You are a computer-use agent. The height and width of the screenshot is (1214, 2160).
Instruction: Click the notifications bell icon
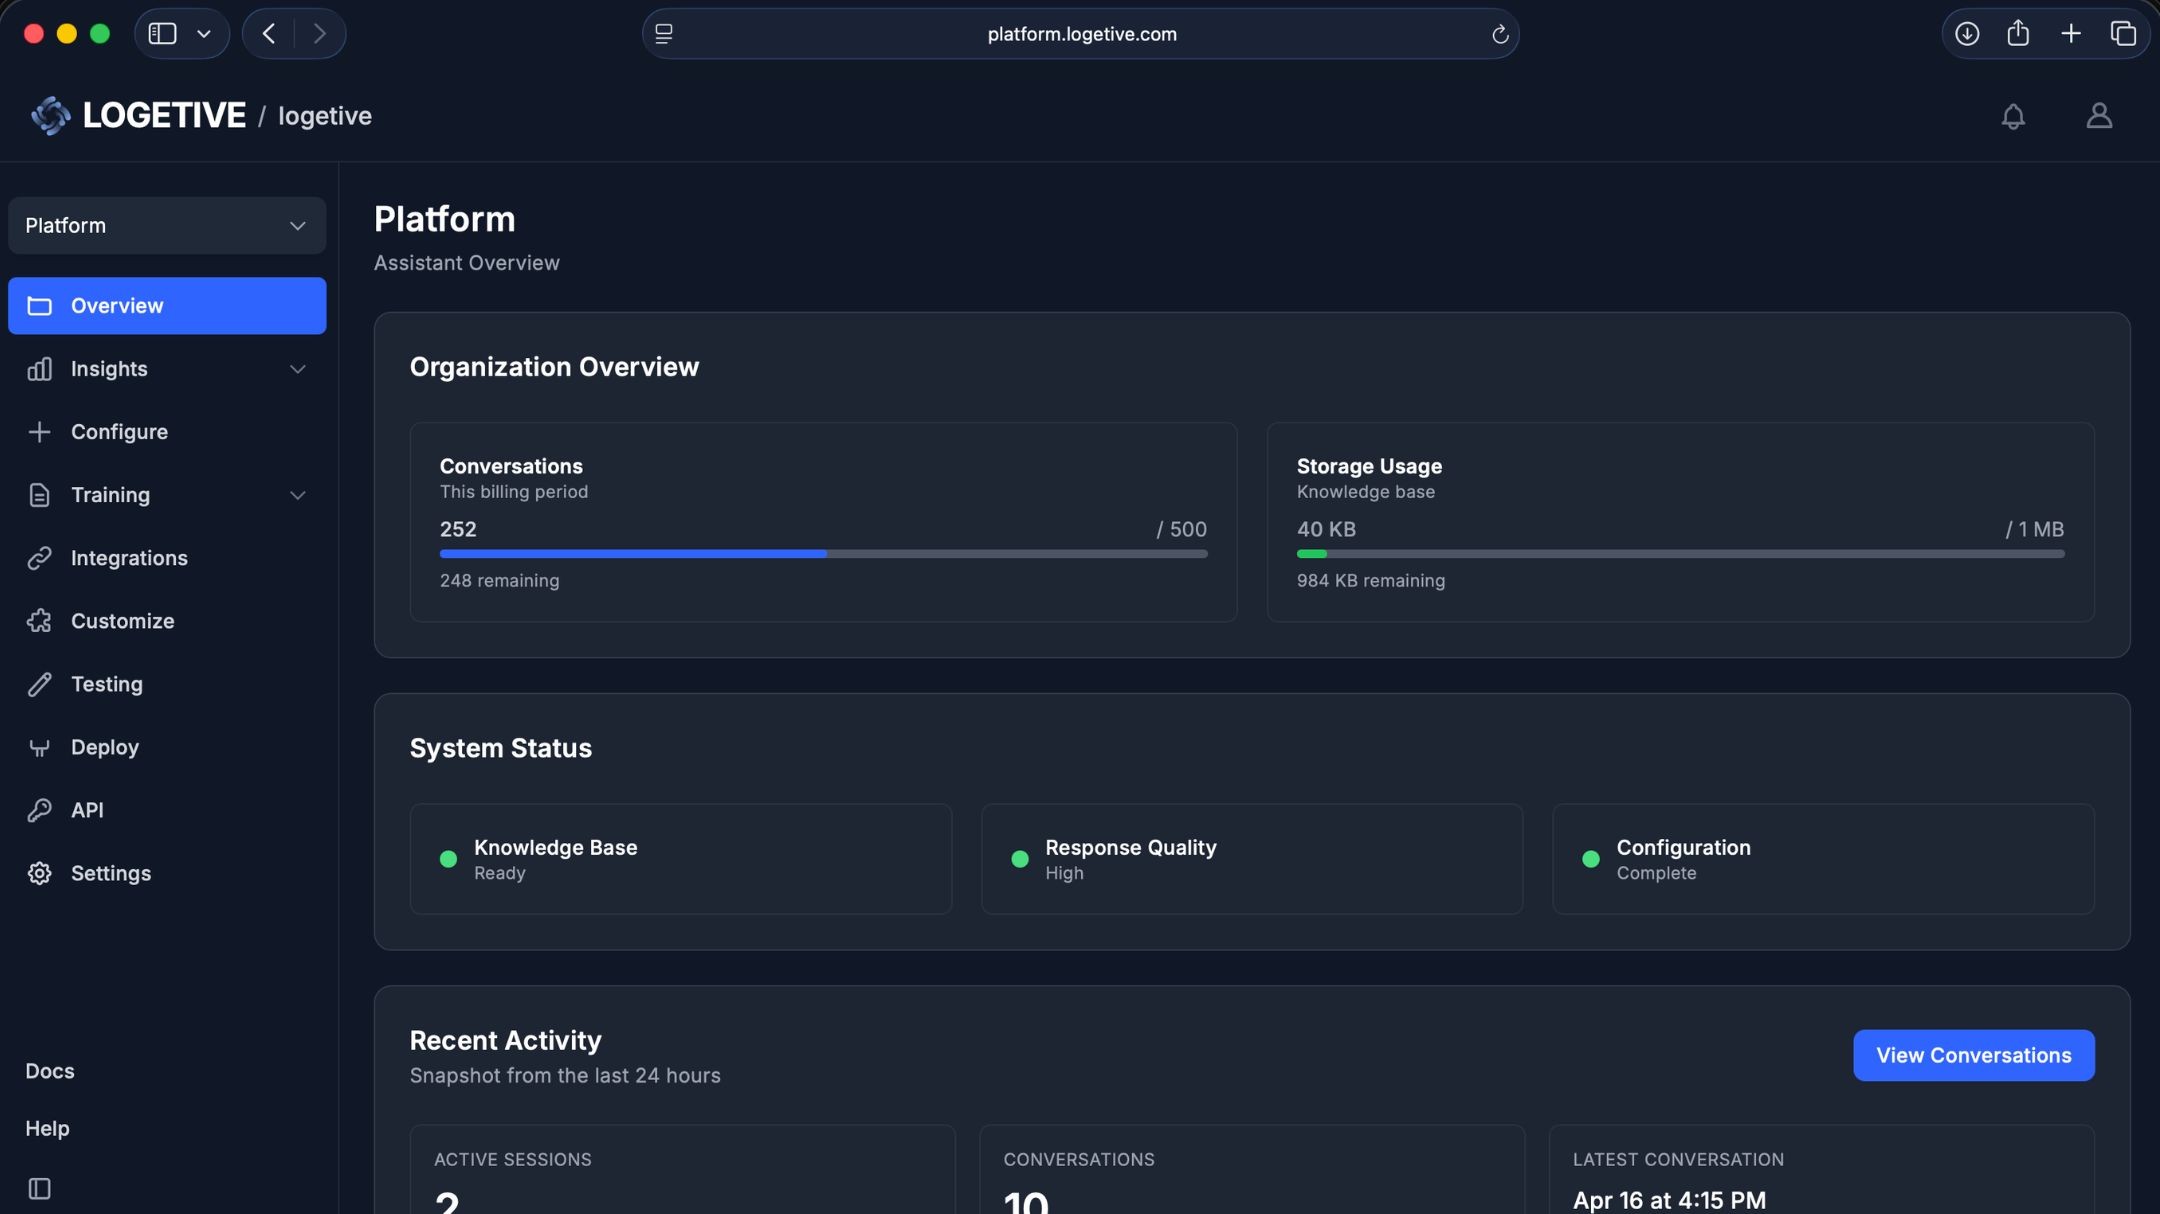2013,116
